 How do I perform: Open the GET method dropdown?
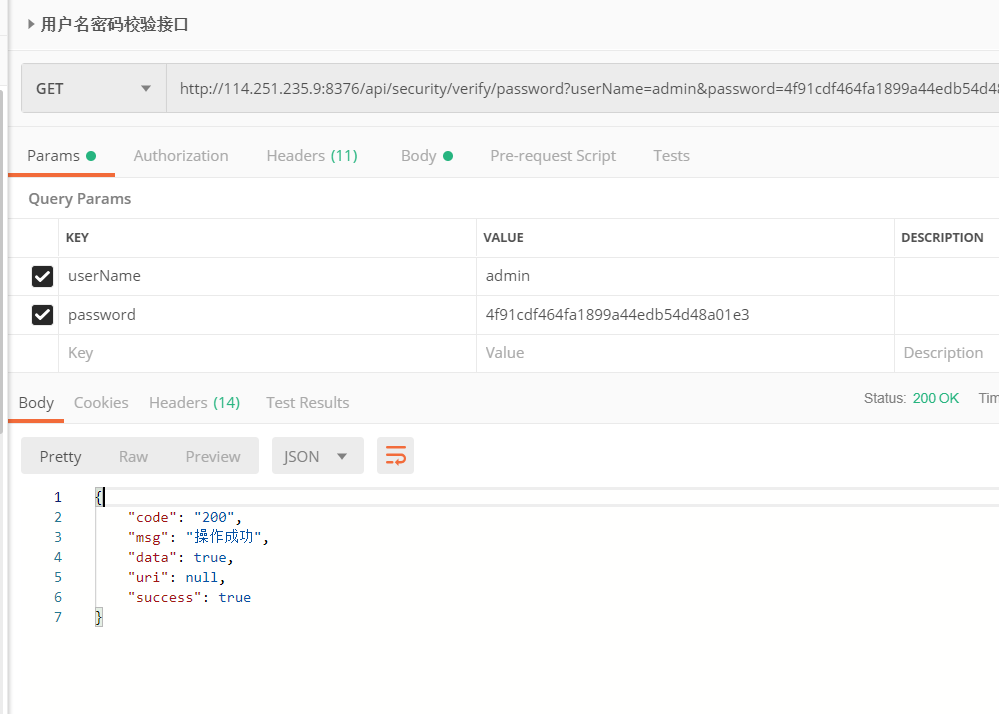tap(94, 88)
